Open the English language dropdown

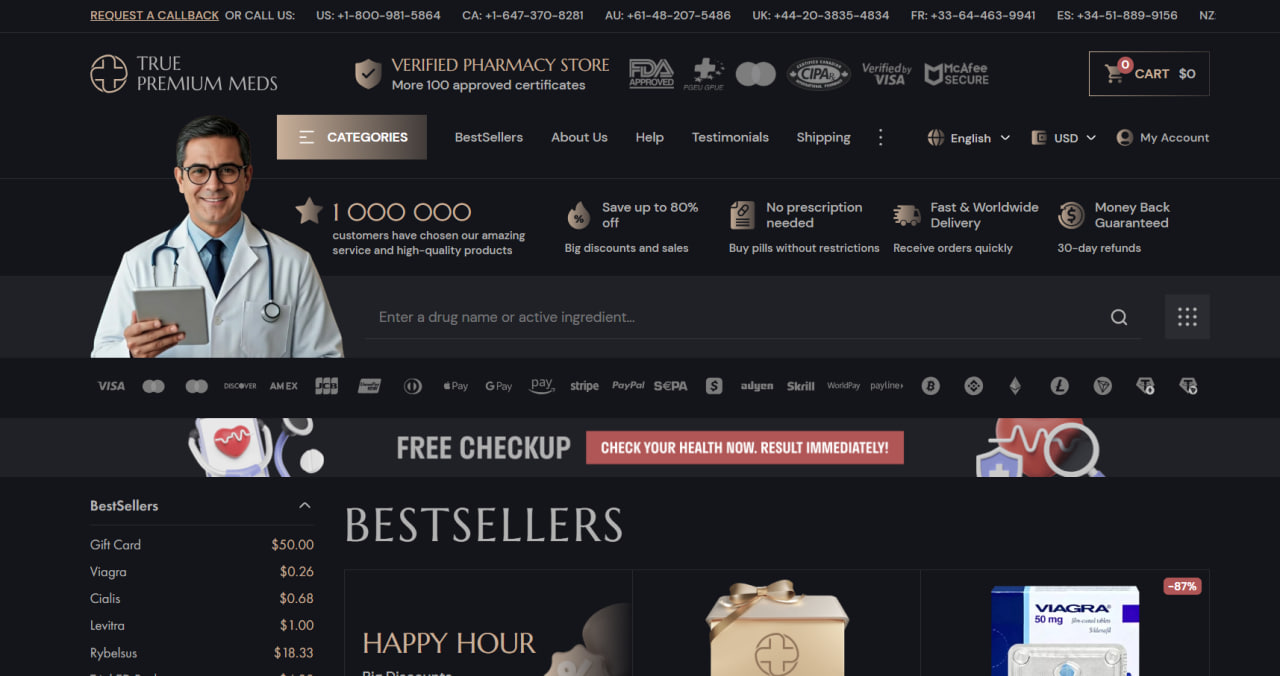(969, 138)
